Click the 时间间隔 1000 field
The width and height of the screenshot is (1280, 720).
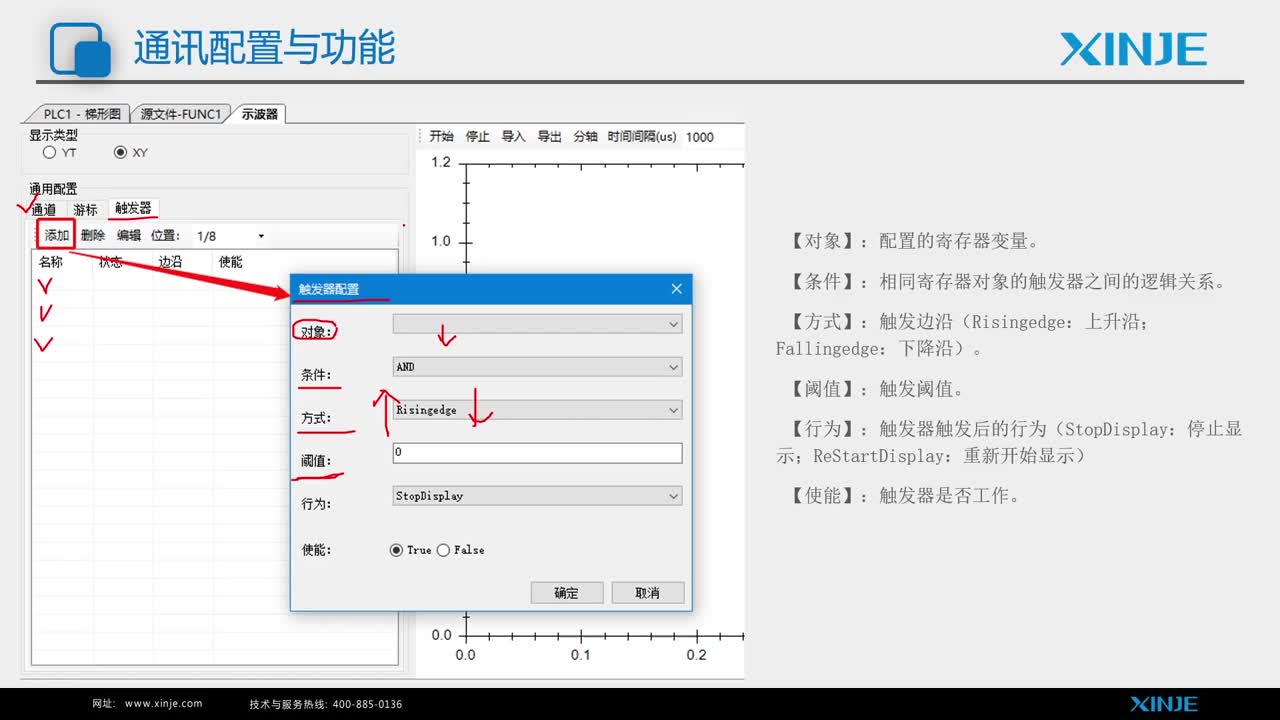(x=712, y=137)
